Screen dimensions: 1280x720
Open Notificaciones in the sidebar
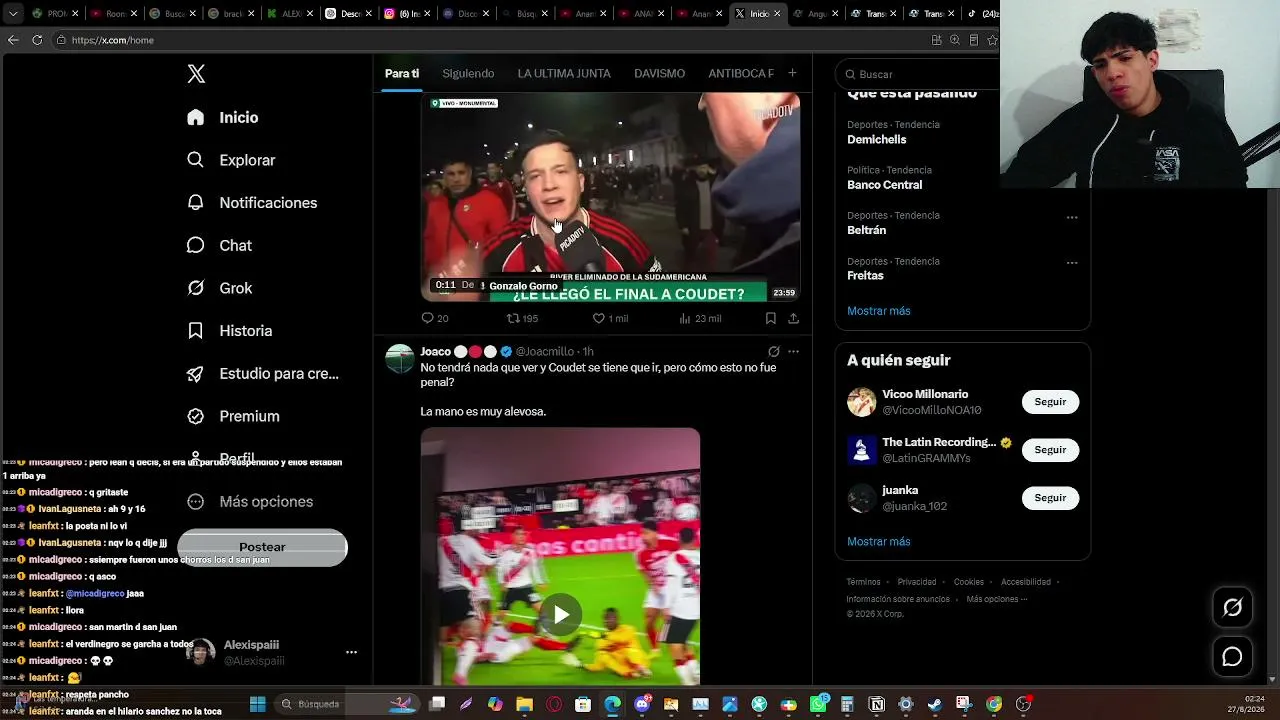click(252, 202)
